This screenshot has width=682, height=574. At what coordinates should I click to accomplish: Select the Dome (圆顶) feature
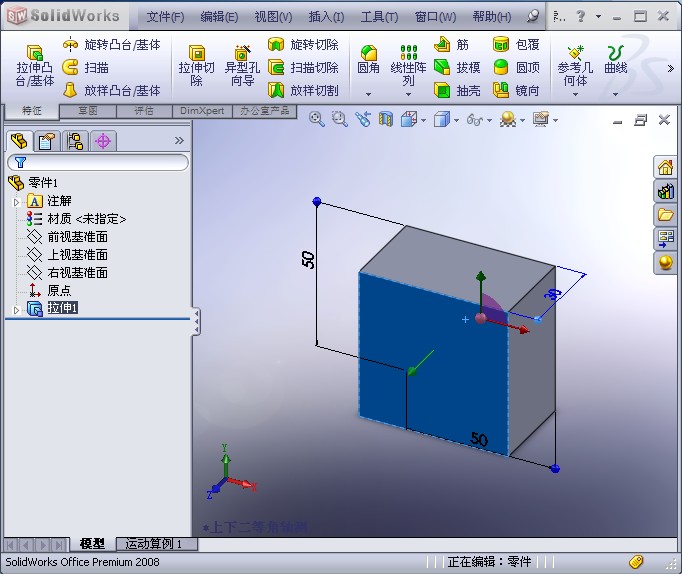(x=516, y=67)
